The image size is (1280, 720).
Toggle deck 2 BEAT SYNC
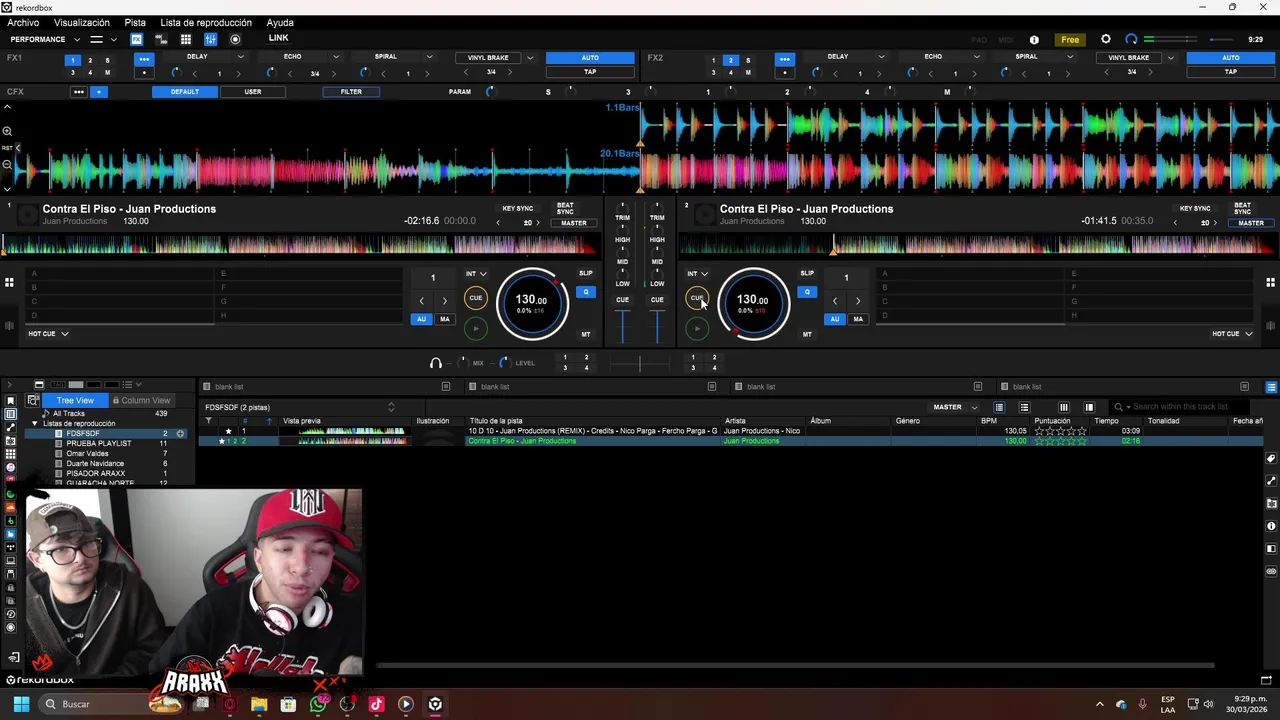click(1242, 208)
